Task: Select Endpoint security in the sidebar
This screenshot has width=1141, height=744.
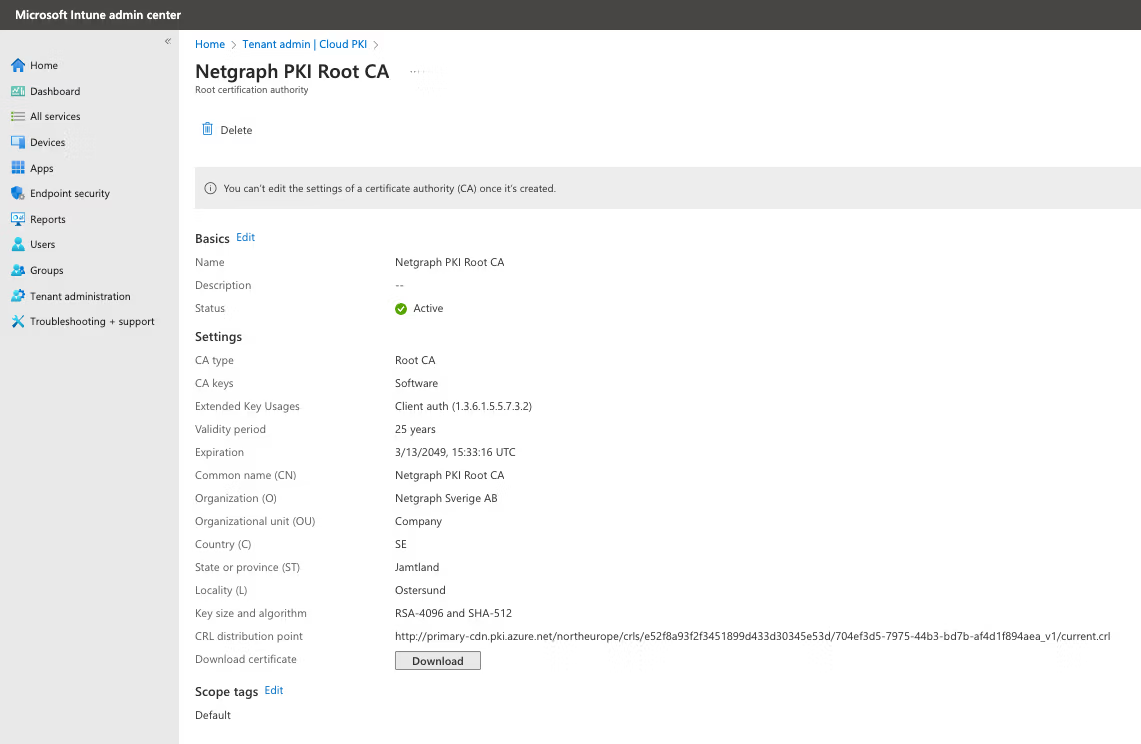Action: (x=70, y=193)
